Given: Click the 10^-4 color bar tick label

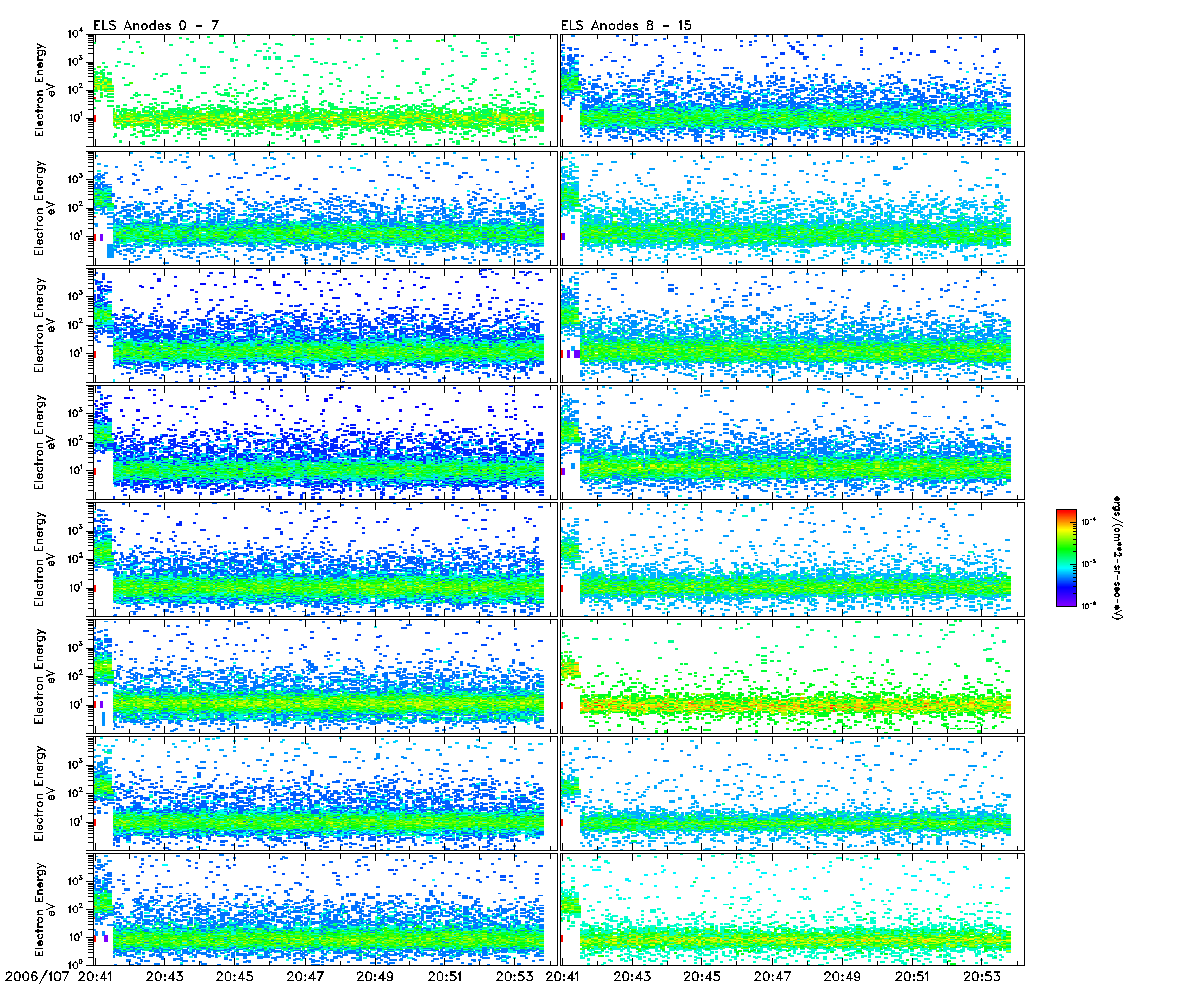Looking at the screenshot, I should [x=1088, y=521].
